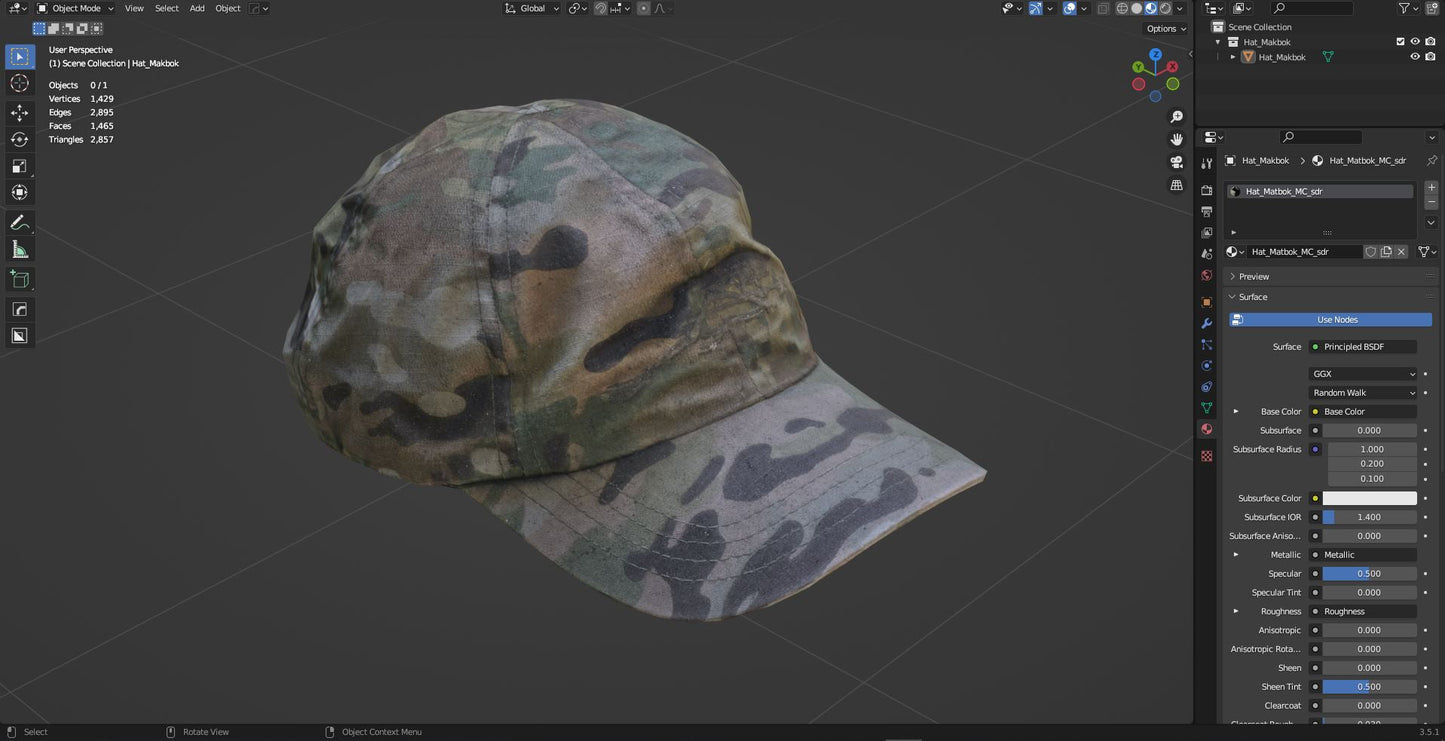This screenshot has width=1445, height=741.
Task: Open the Add menu in the viewport header
Action: [x=196, y=8]
